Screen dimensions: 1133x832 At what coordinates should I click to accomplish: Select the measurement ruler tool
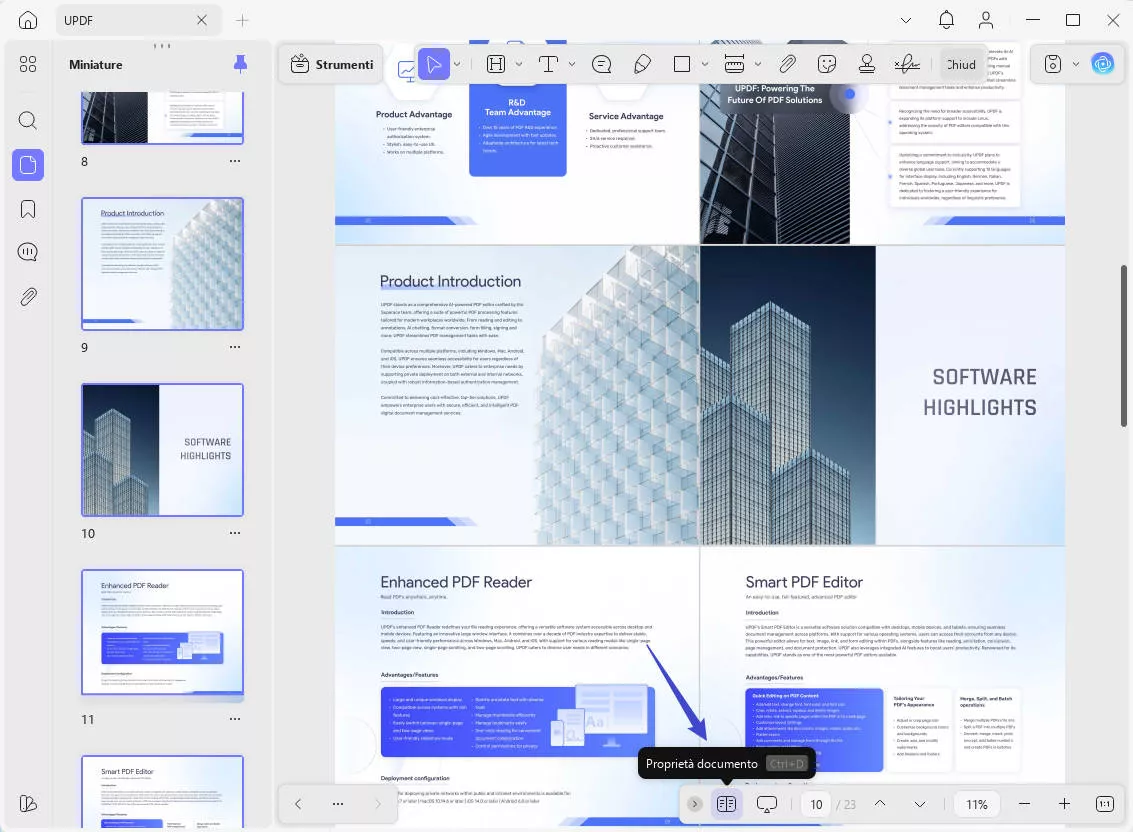(x=734, y=64)
